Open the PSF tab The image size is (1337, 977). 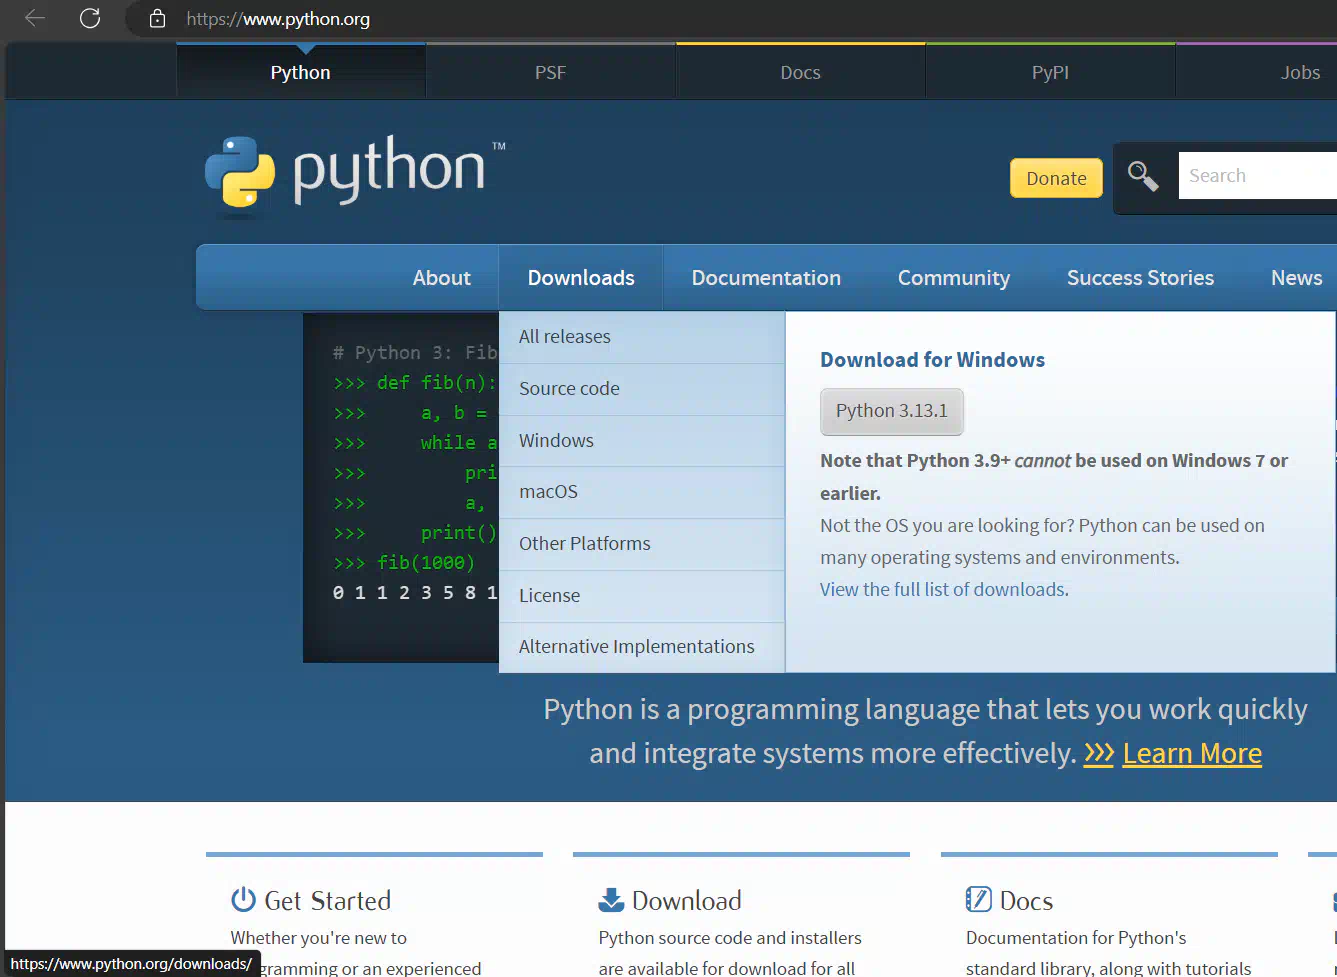(x=551, y=72)
